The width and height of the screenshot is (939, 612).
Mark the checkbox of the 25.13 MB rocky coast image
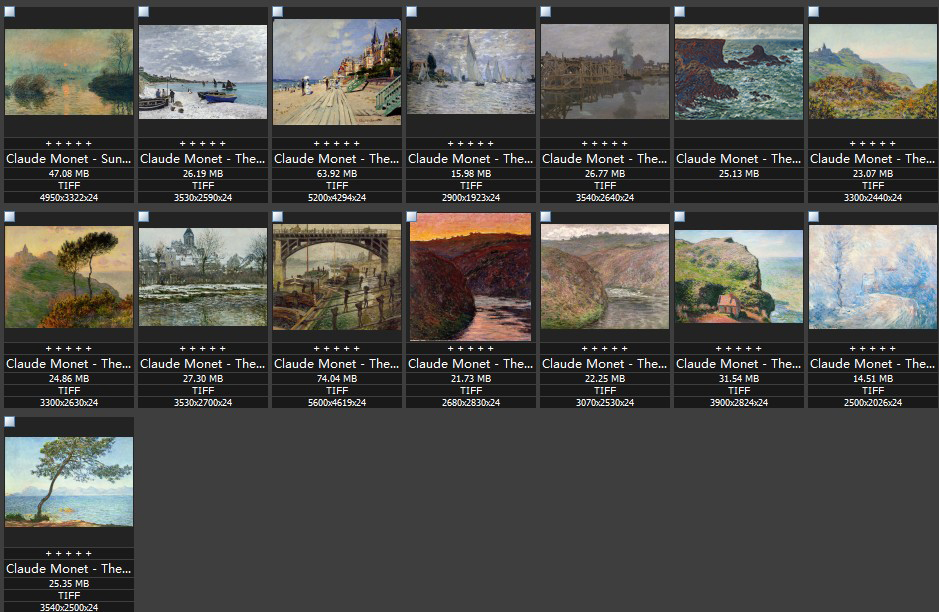(680, 11)
